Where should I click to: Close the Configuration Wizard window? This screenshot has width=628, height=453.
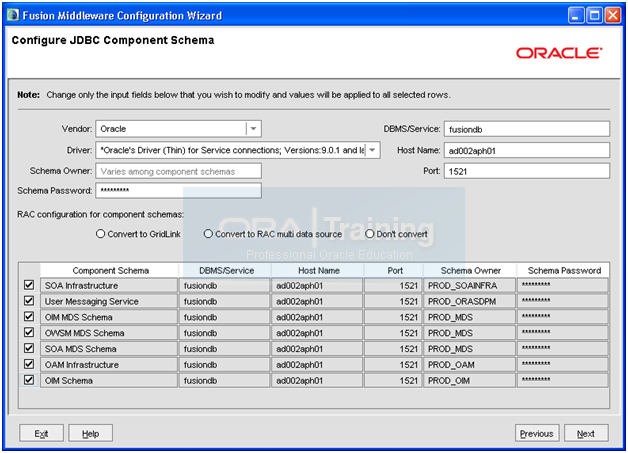point(613,16)
